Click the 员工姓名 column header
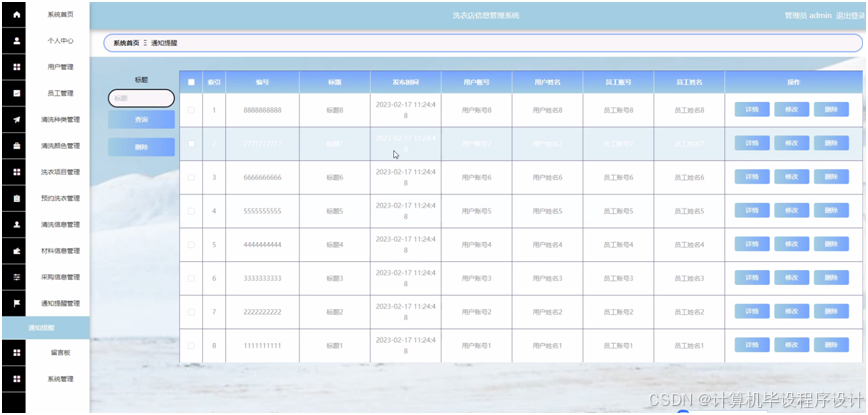The height and width of the screenshot is (415, 868). click(689, 82)
